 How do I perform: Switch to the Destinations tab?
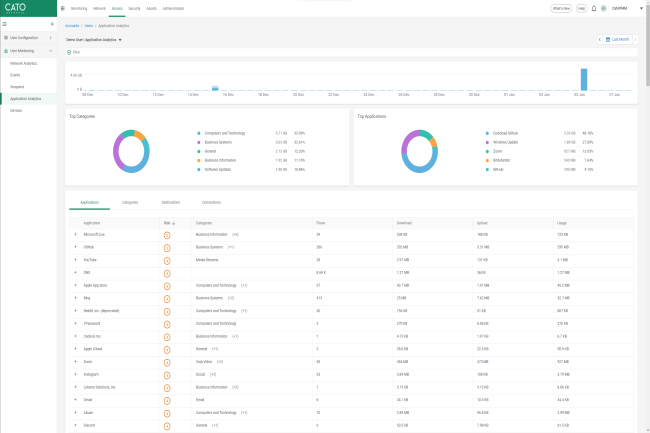(x=170, y=202)
